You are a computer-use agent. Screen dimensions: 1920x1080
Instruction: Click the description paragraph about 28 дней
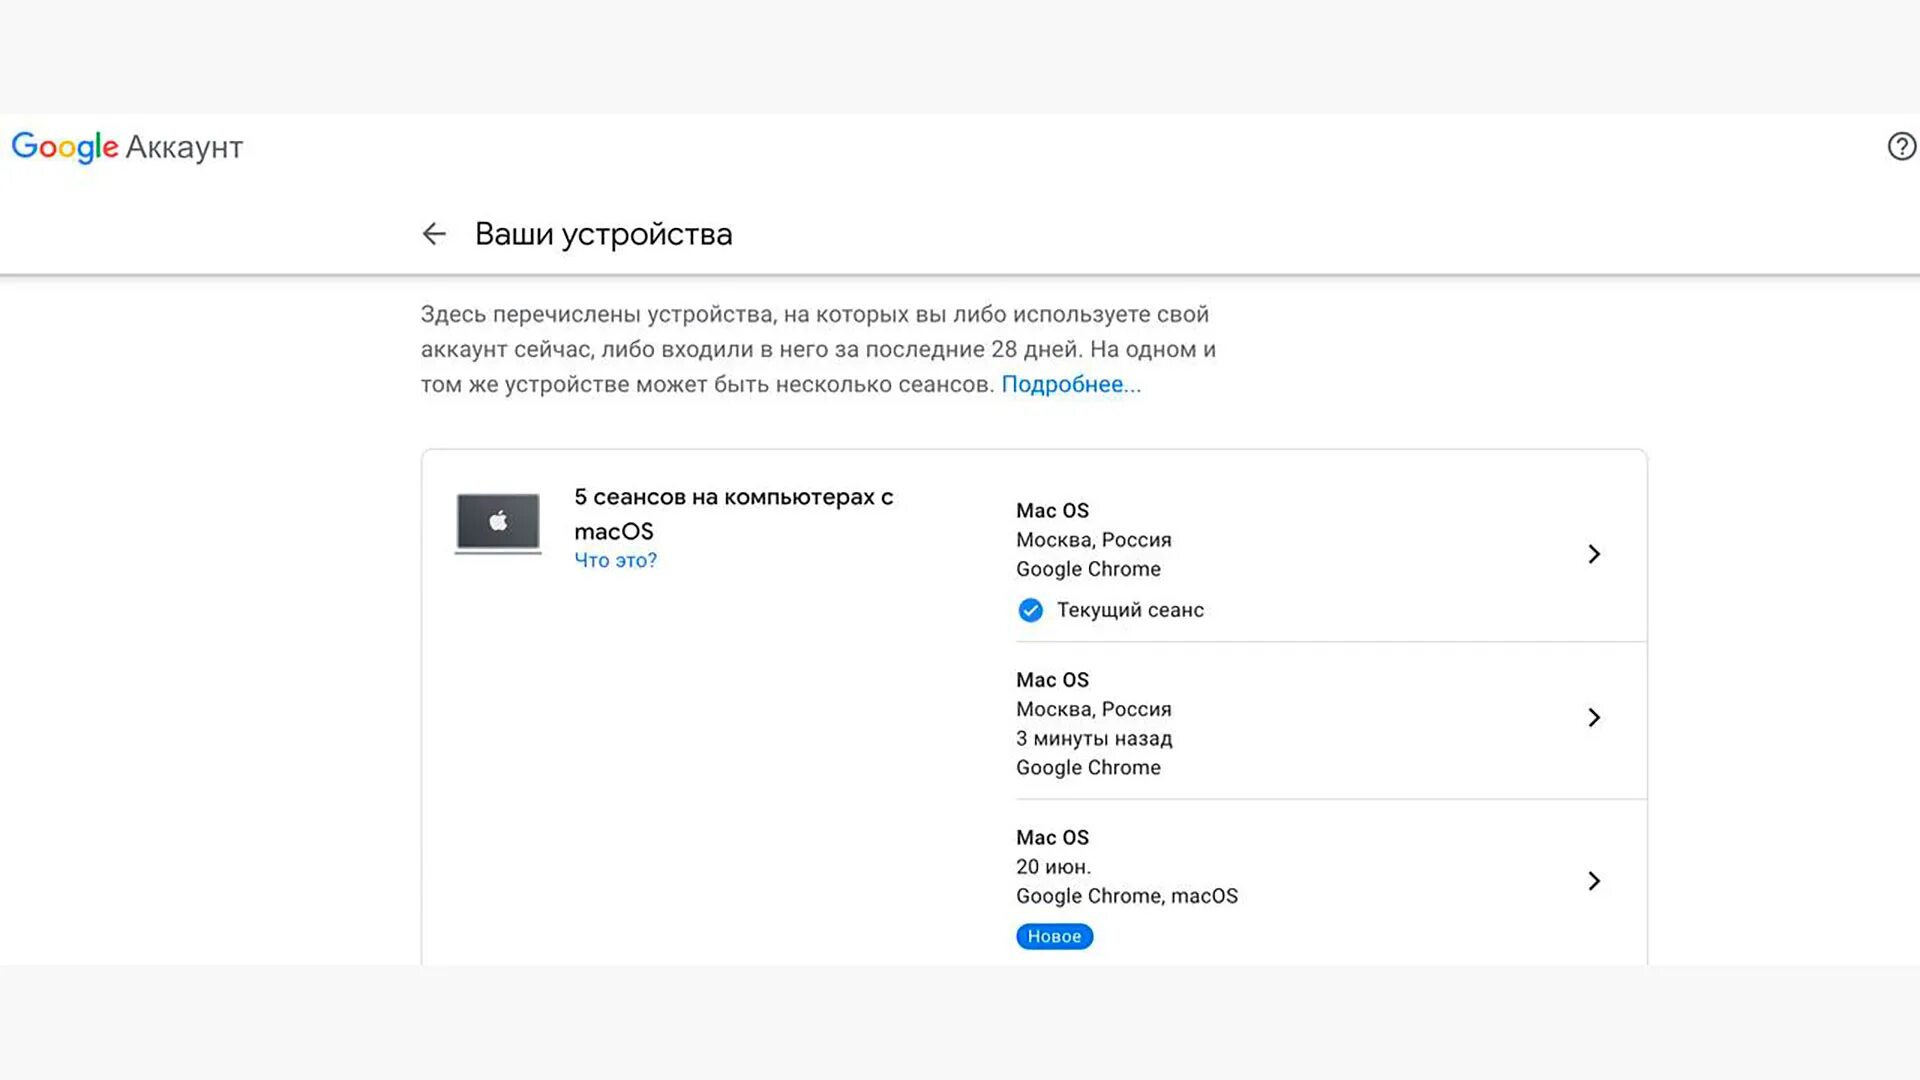tap(818, 350)
